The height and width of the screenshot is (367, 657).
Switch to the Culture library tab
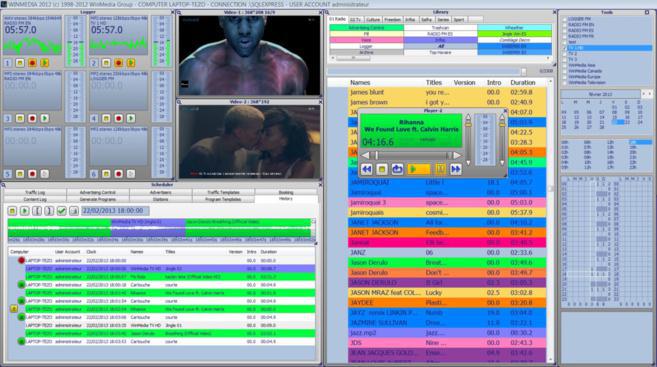tap(372, 19)
